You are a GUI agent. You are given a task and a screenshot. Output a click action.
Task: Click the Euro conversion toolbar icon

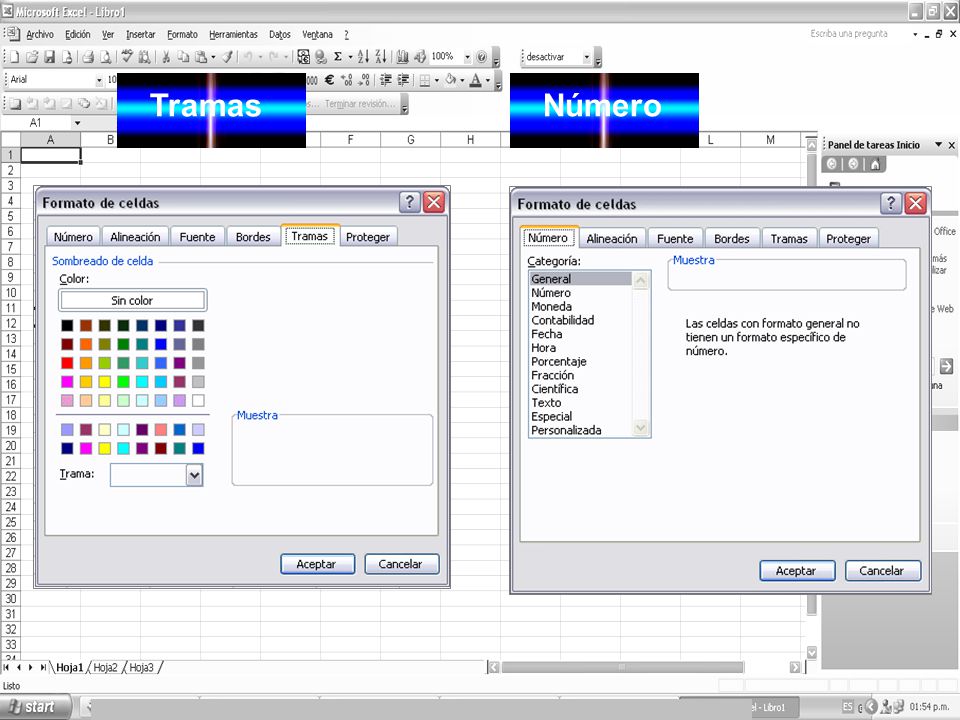pyautogui.click(x=303, y=57)
